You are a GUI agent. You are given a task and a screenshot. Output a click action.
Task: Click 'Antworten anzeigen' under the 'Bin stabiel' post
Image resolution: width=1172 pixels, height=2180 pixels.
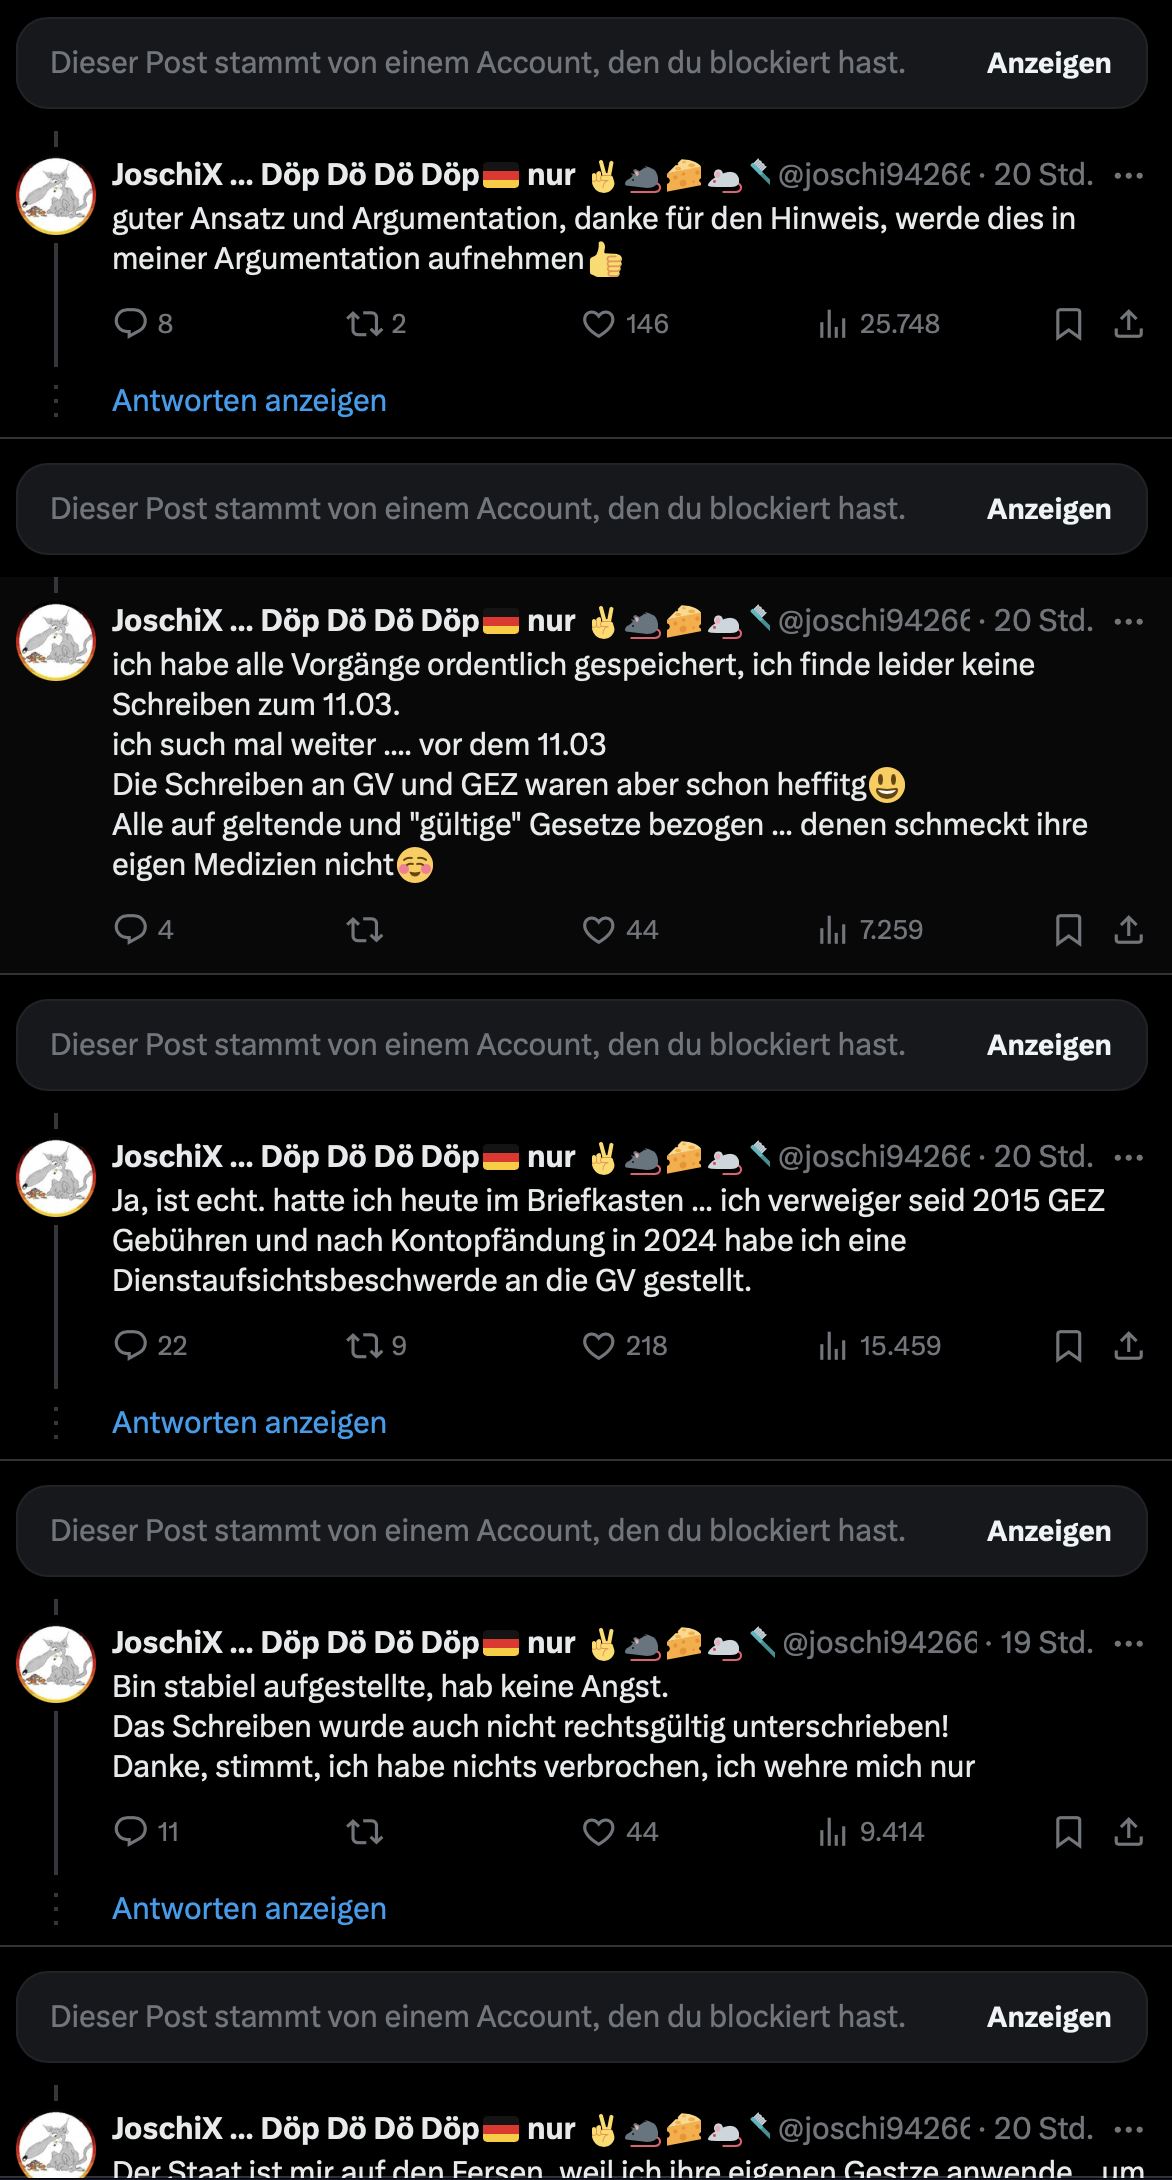coord(249,1908)
